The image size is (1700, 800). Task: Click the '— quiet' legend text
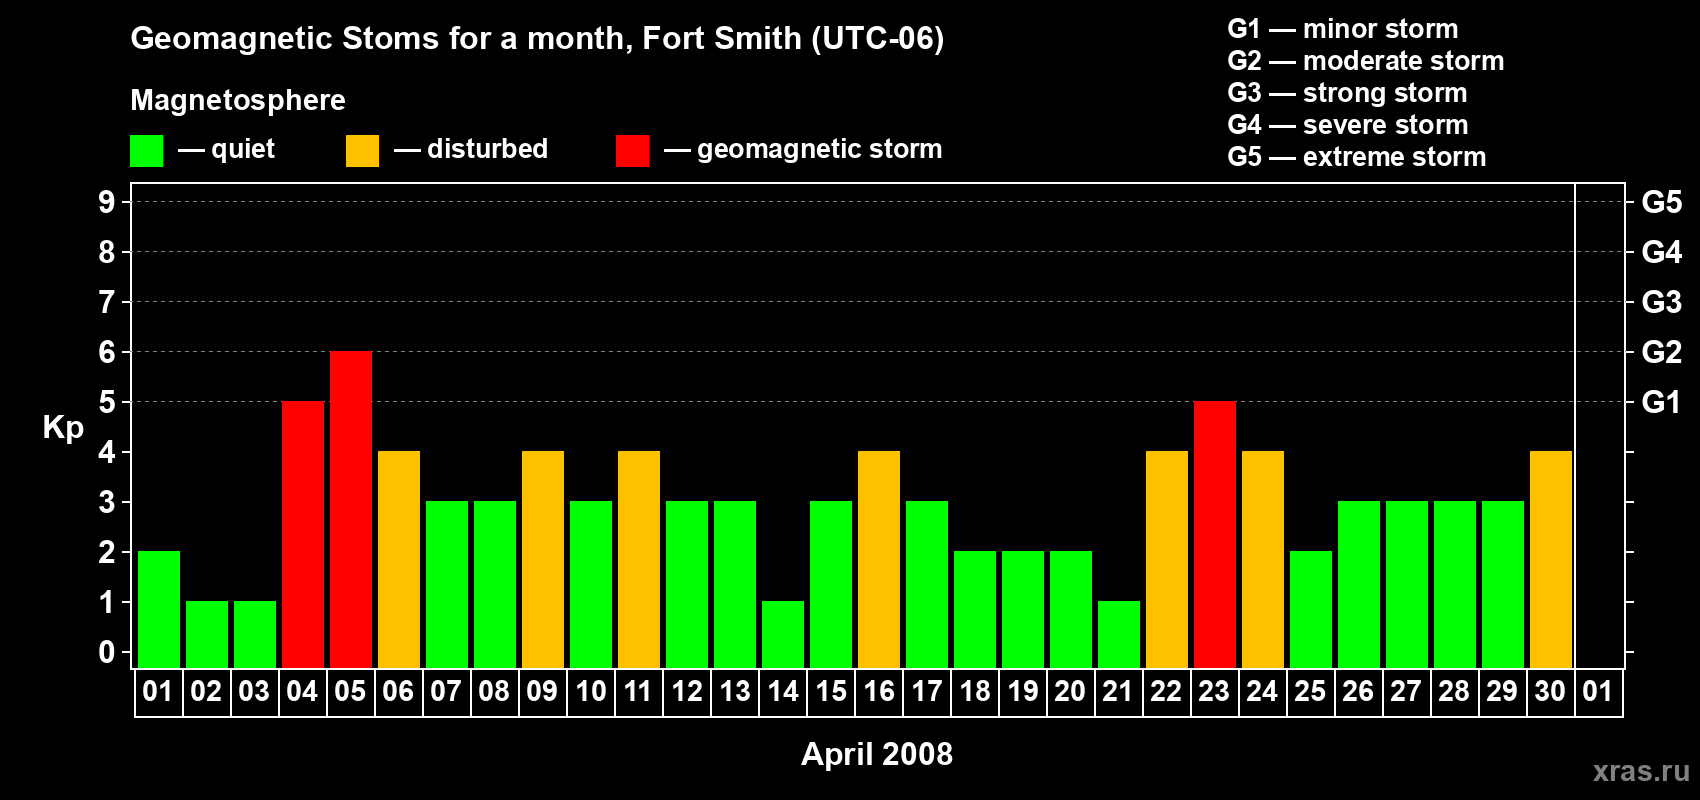(226, 150)
